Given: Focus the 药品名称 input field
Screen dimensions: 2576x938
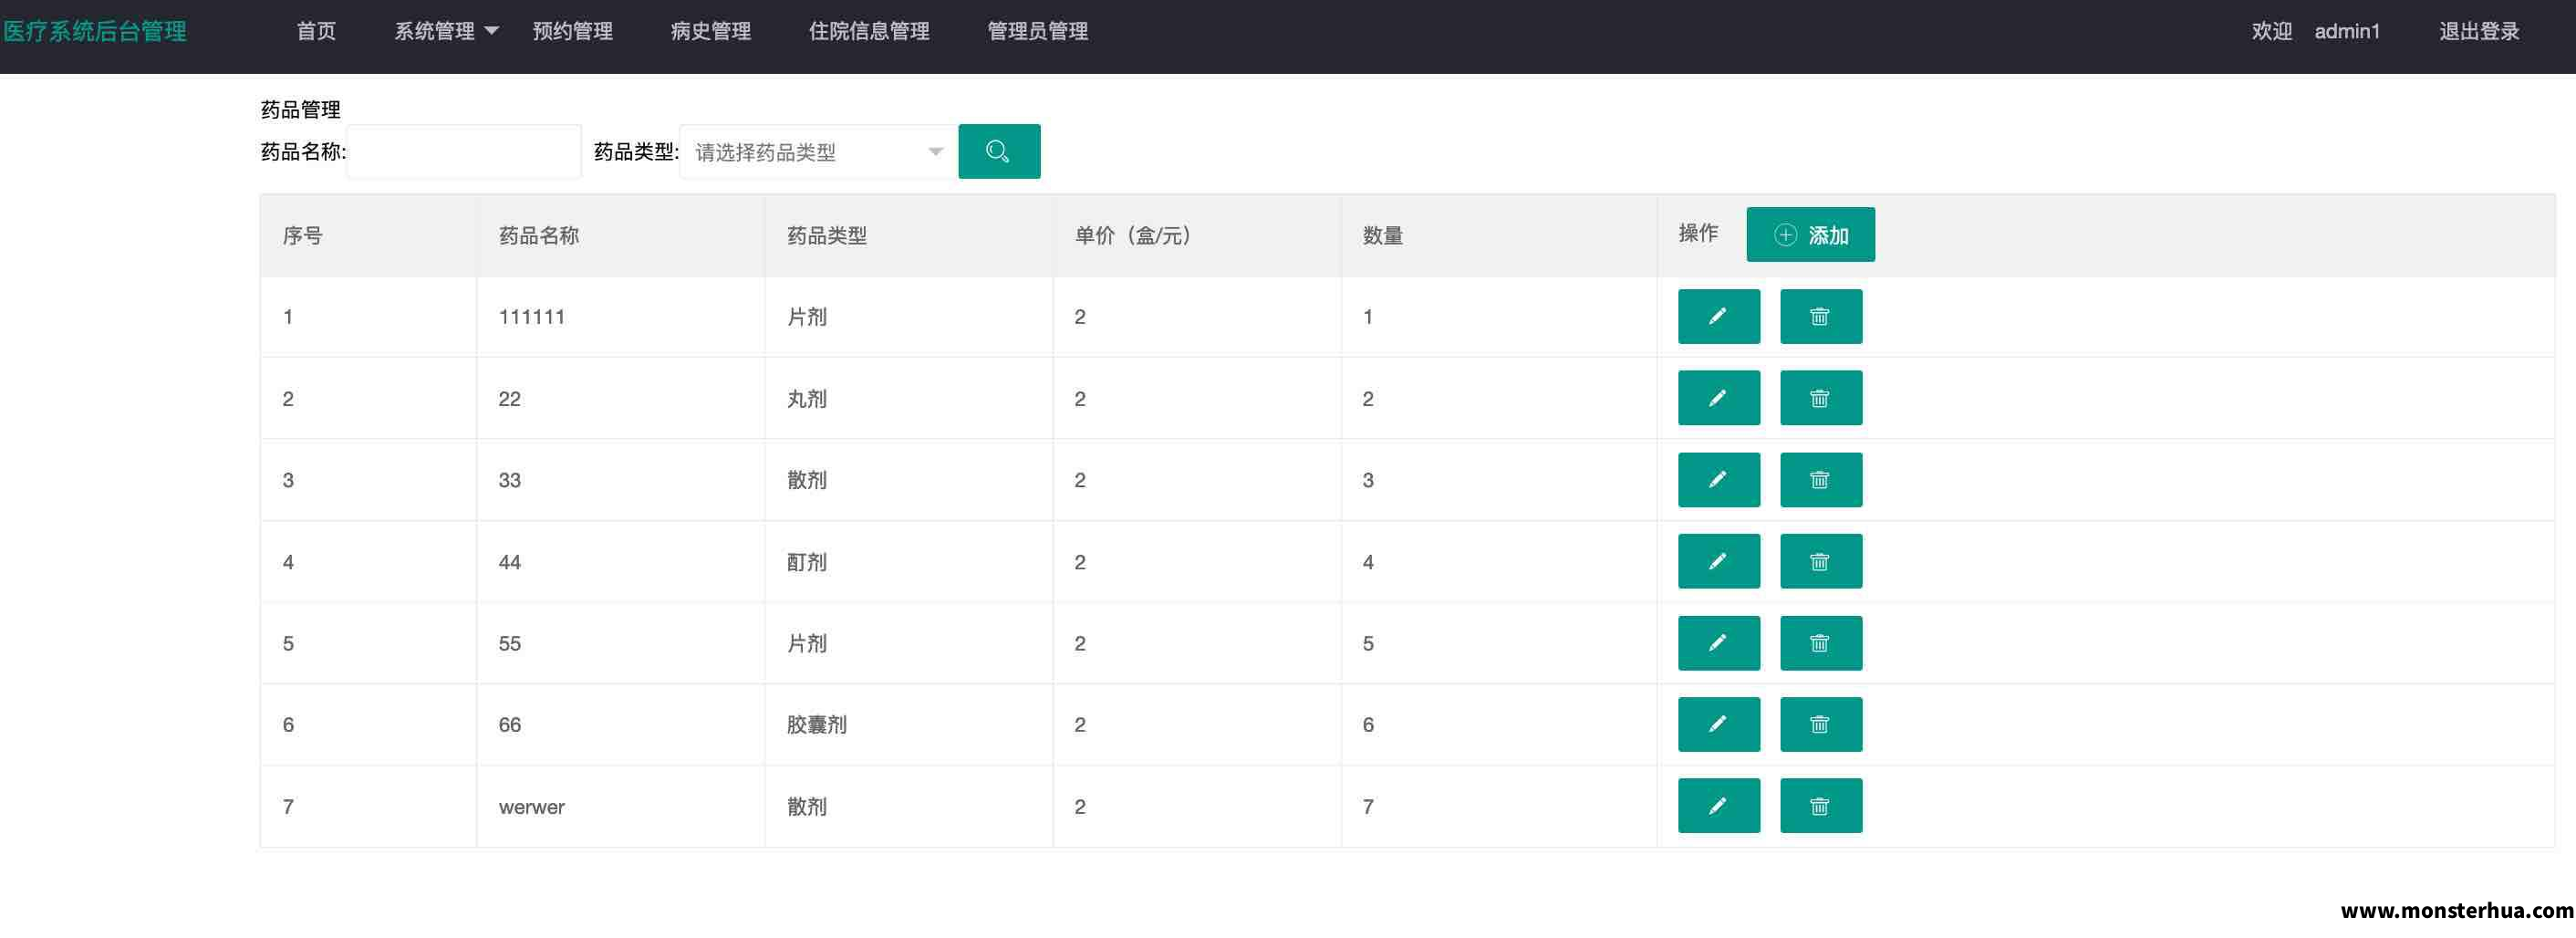Looking at the screenshot, I should (x=464, y=152).
